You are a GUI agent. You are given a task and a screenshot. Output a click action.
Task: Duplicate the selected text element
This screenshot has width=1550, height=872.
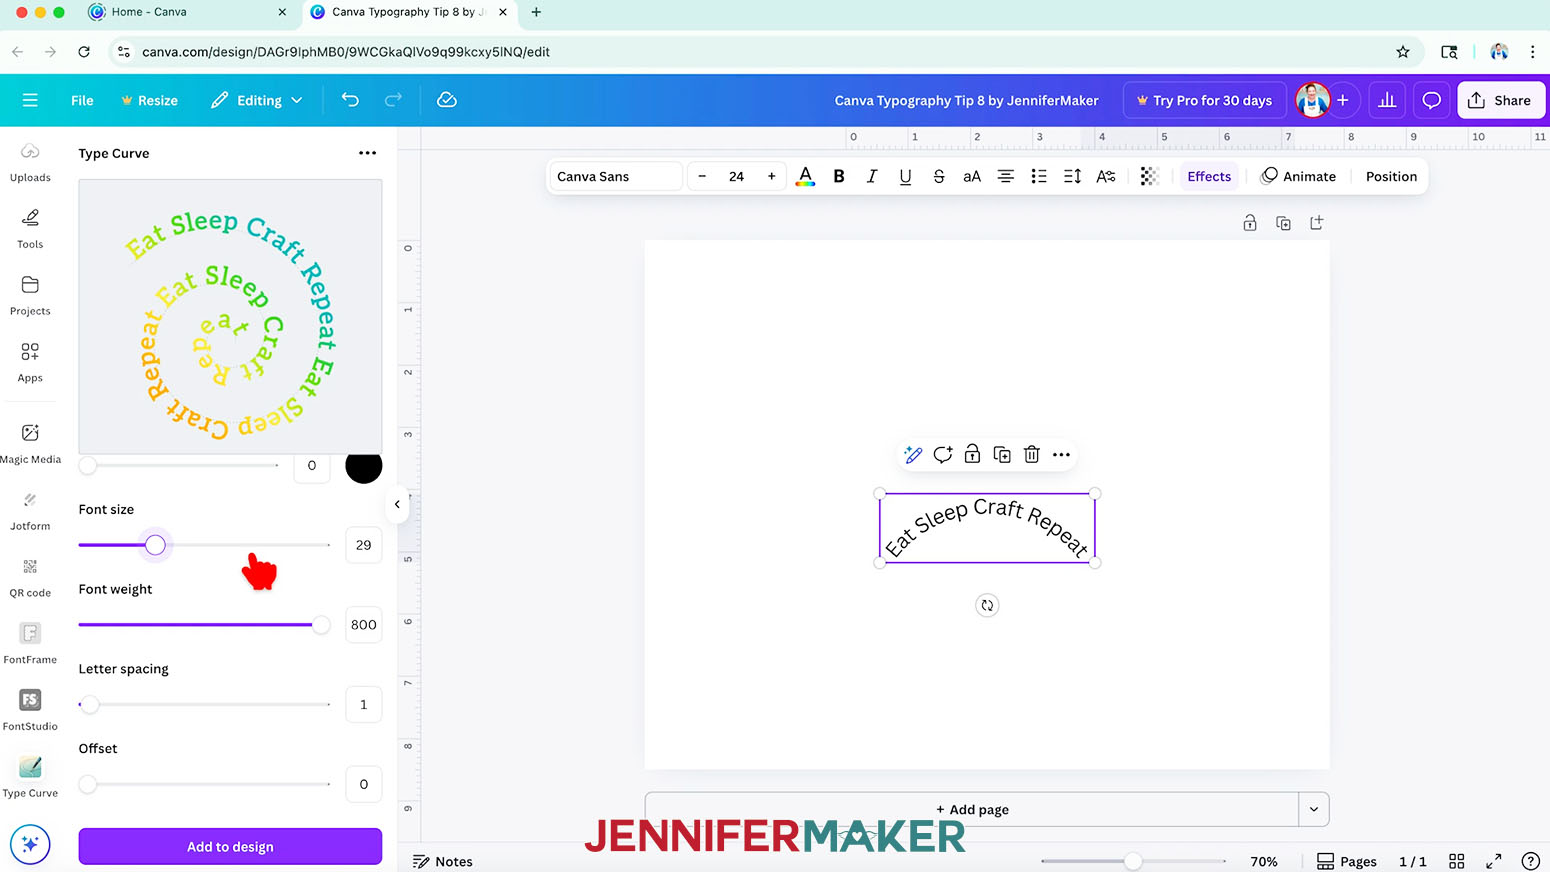pos(1002,455)
